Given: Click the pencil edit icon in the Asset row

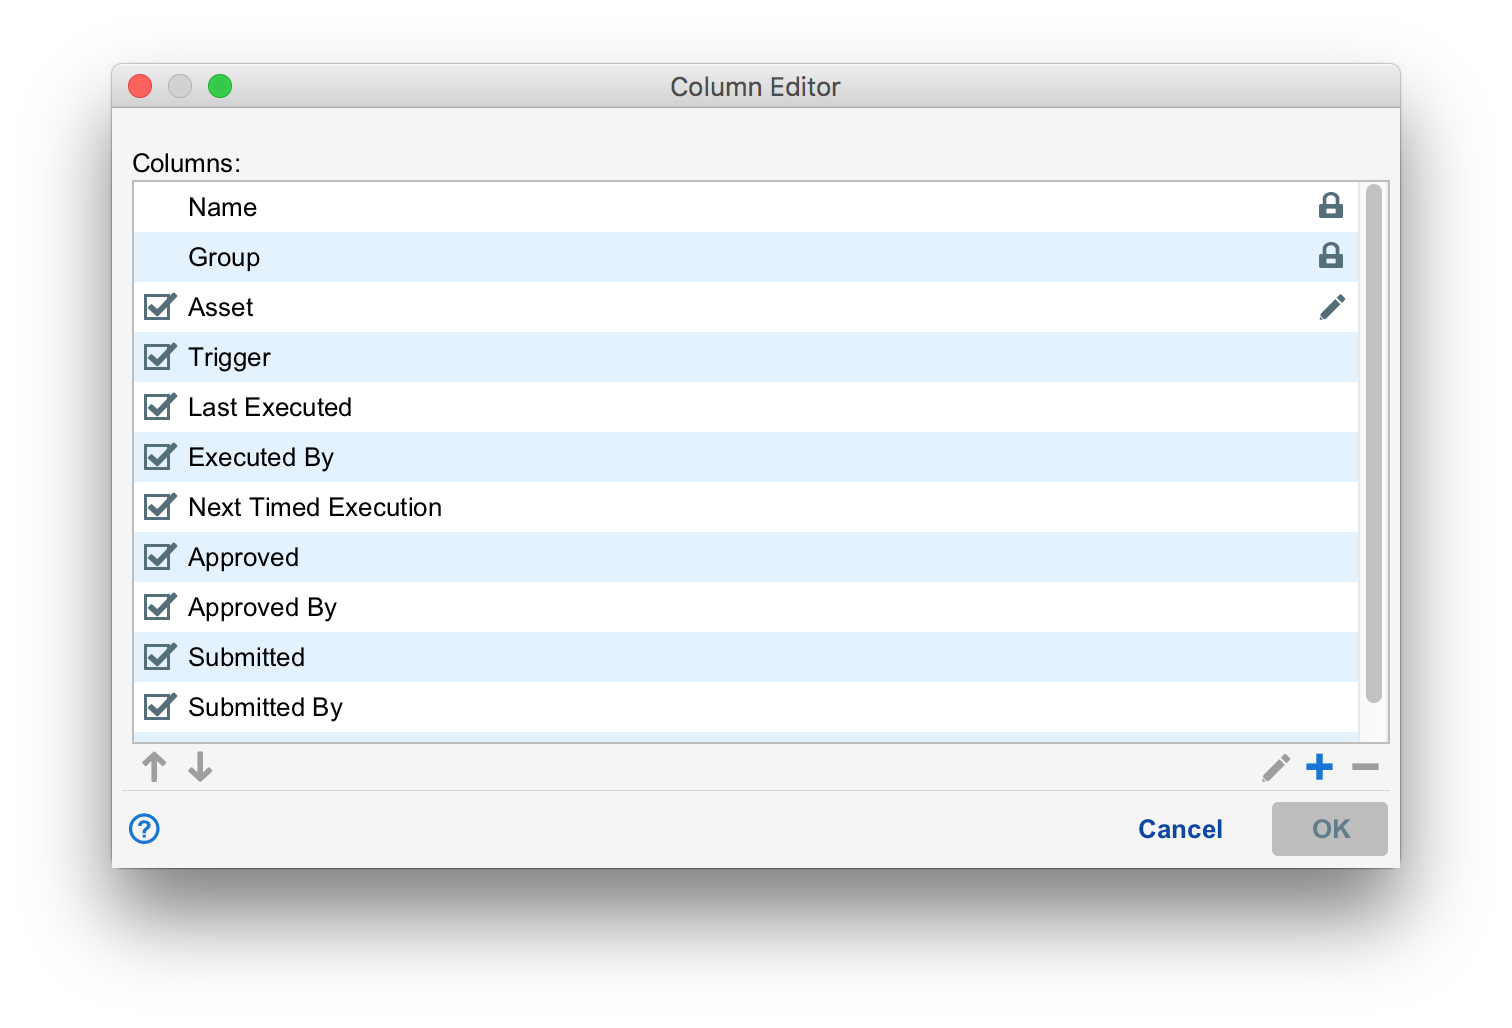Looking at the screenshot, I should tap(1331, 307).
